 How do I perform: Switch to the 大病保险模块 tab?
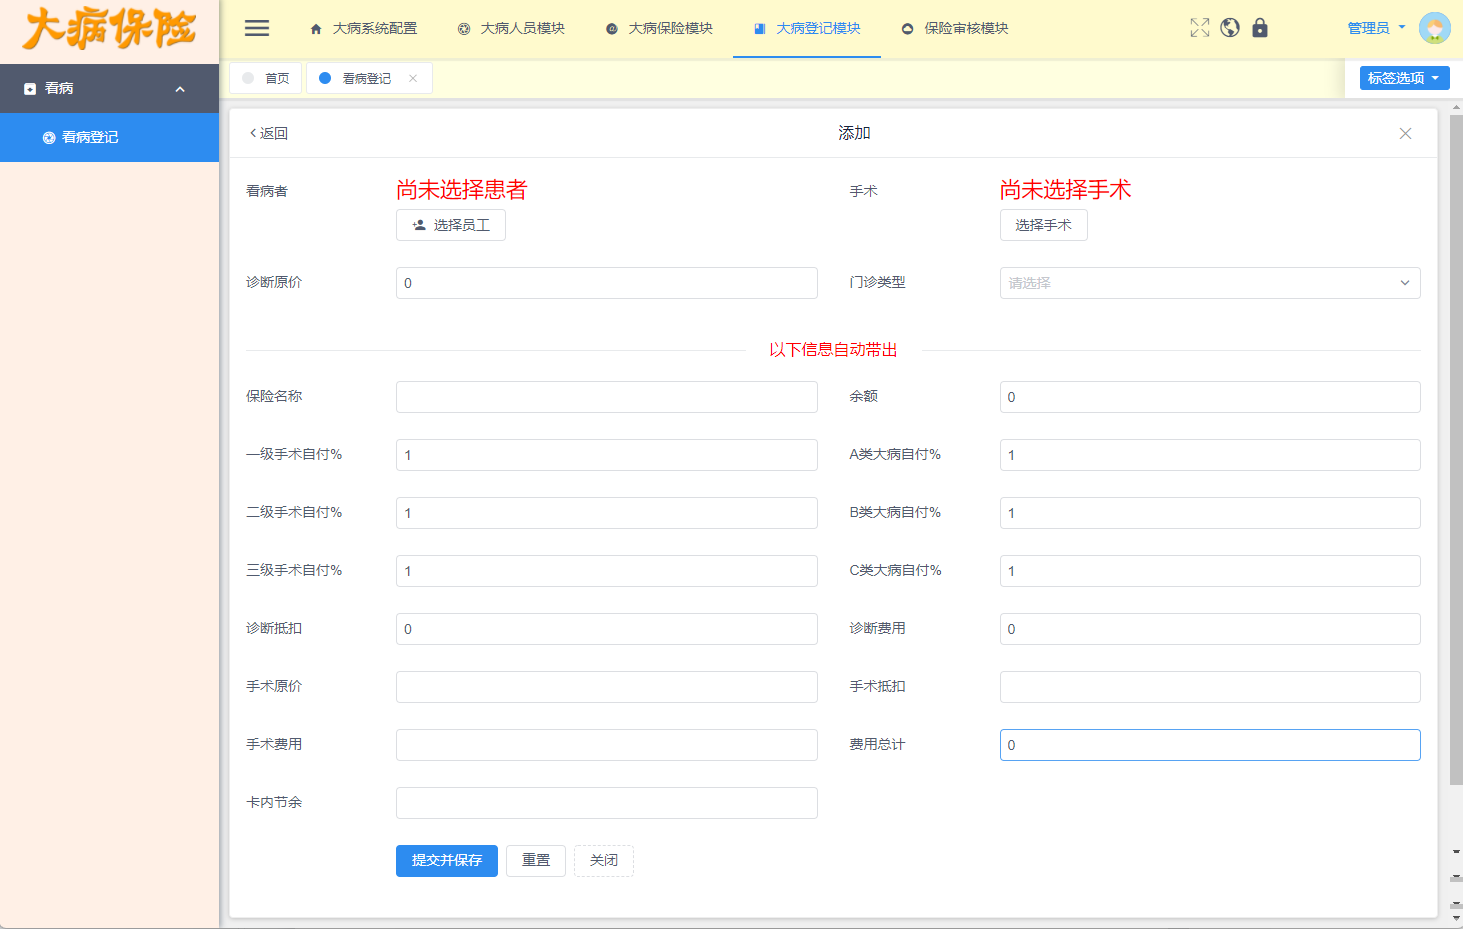click(x=658, y=29)
